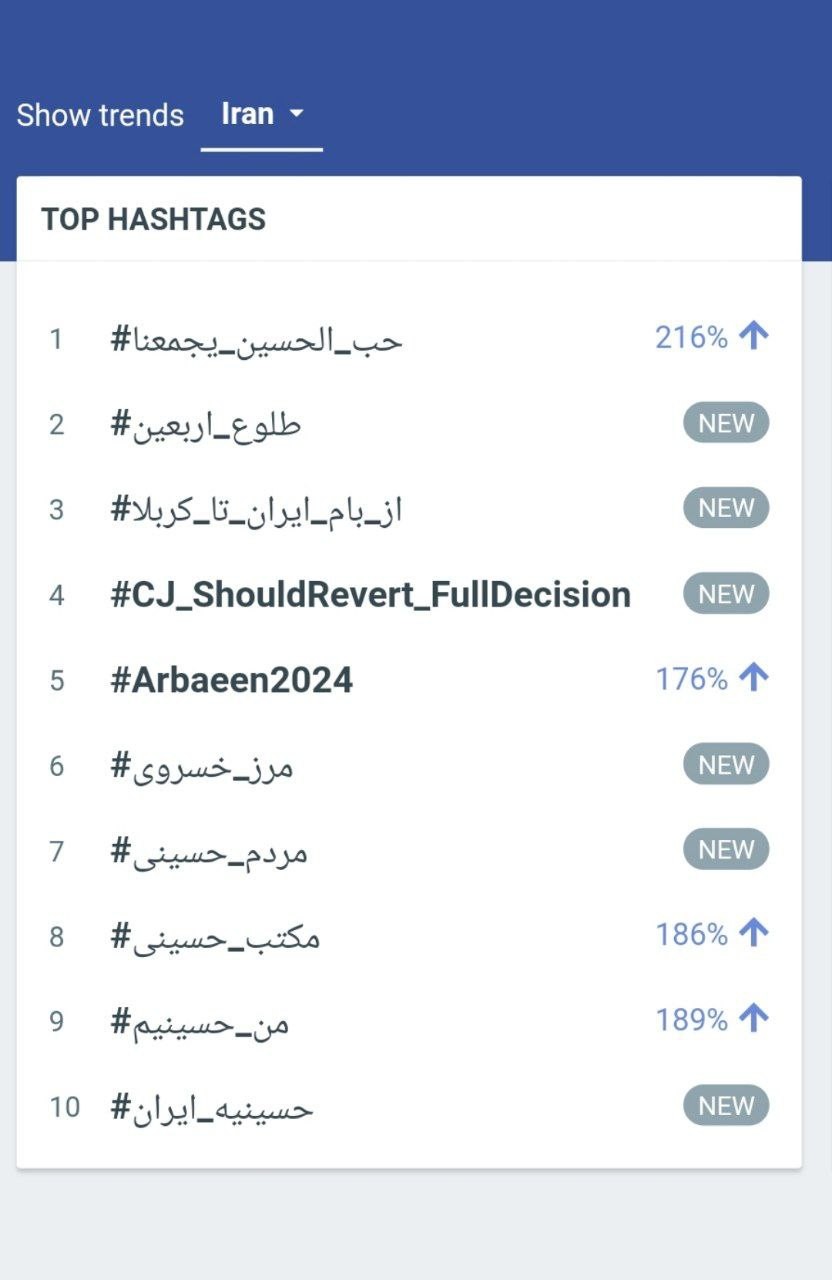Click NEW badge on rank 2 hashtag
Image resolution: width=832 pixels, height=1280 pixels.
click(x=726, y=423)
